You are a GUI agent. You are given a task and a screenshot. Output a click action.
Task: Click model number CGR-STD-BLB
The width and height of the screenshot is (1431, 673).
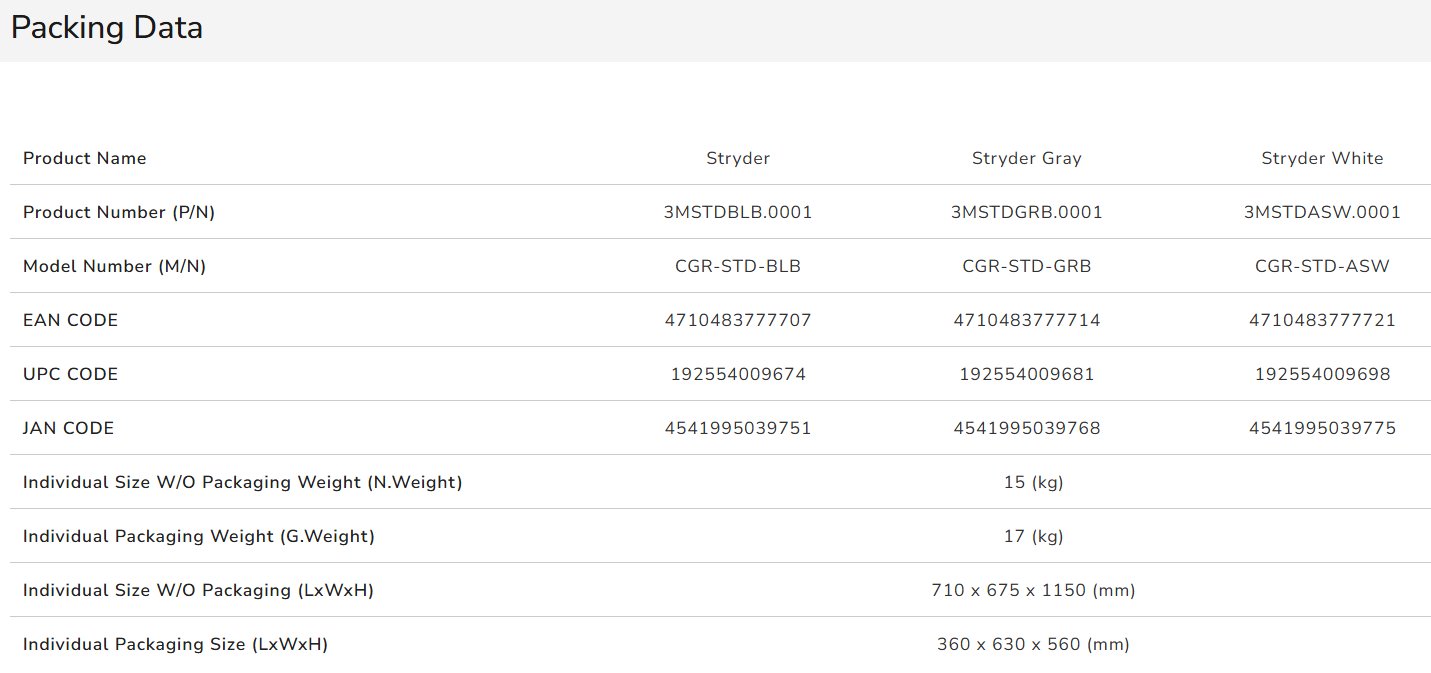coord(738,266)
